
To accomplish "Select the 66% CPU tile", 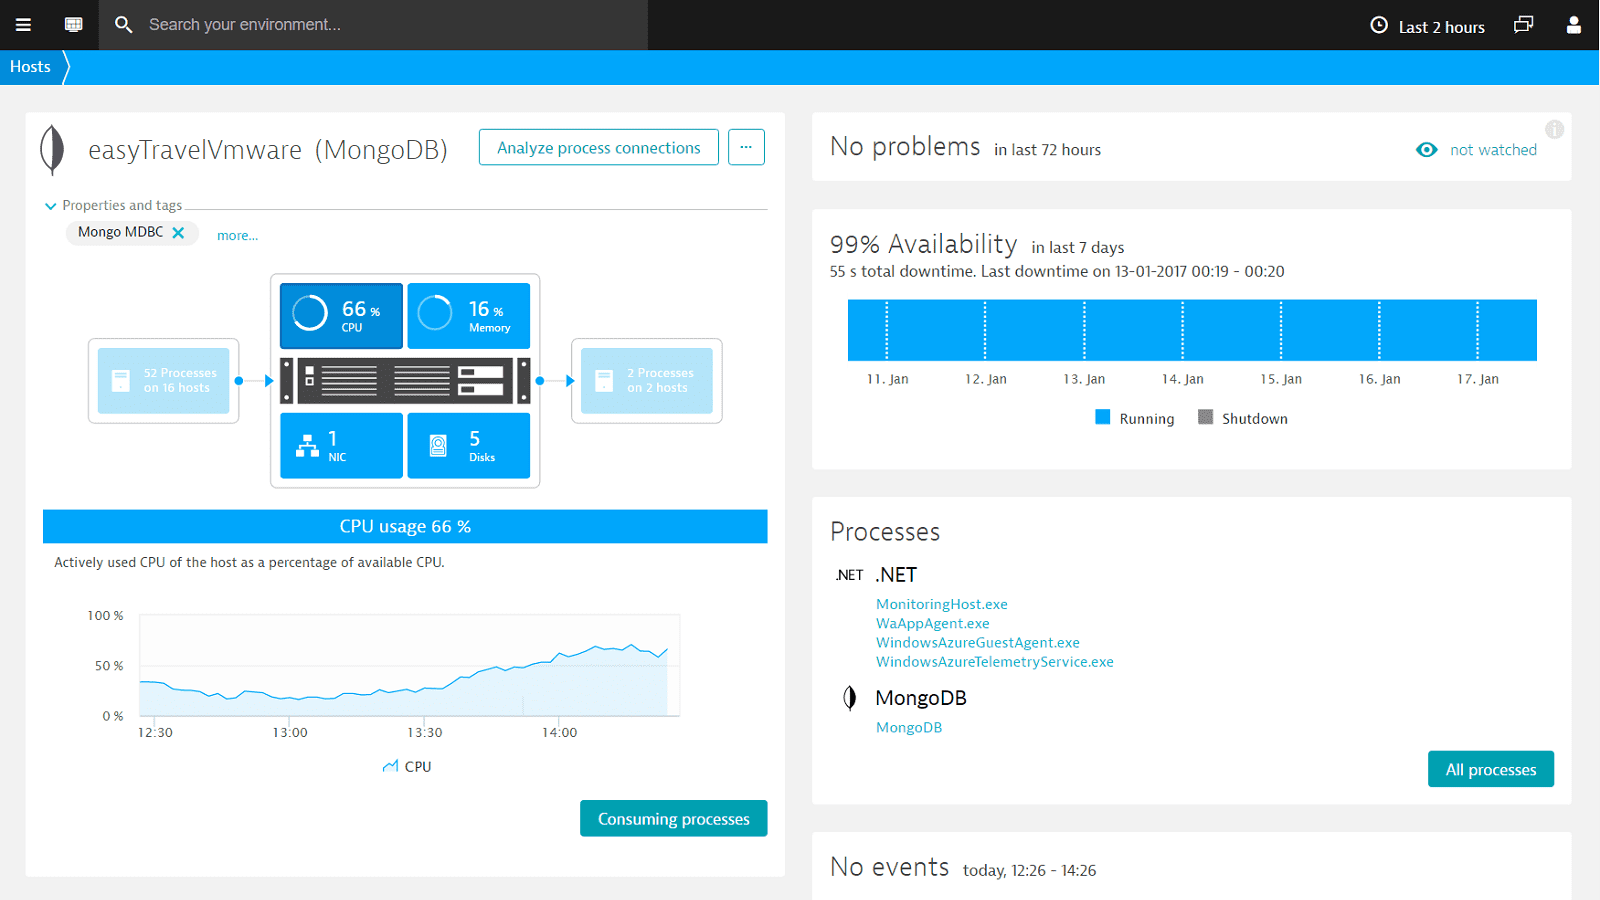I will pos(341,316).
